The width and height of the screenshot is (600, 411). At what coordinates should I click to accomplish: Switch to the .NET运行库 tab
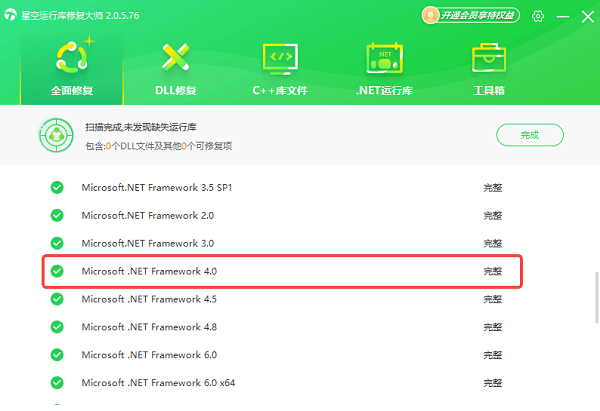(384, 70)
